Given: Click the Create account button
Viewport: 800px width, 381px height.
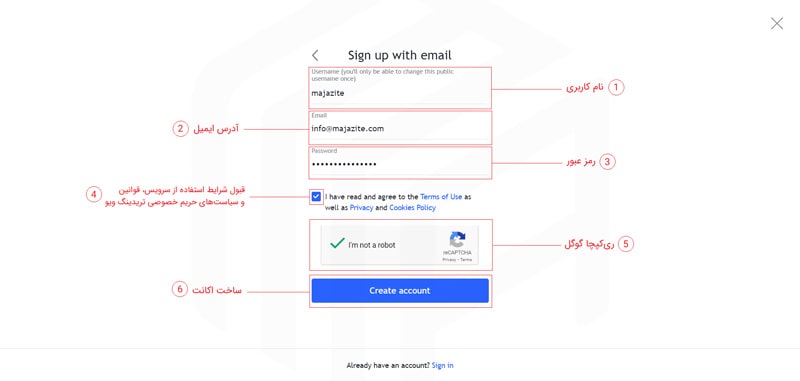Looking at the screenshot, I should [x=400, y=291].
